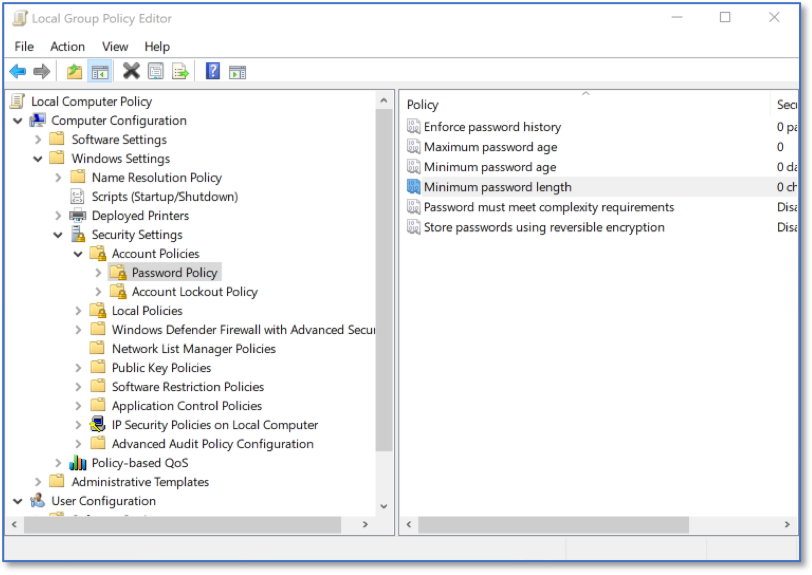Click the Scripts (Startup/Shutdown) icon

[x=77, y=196]
